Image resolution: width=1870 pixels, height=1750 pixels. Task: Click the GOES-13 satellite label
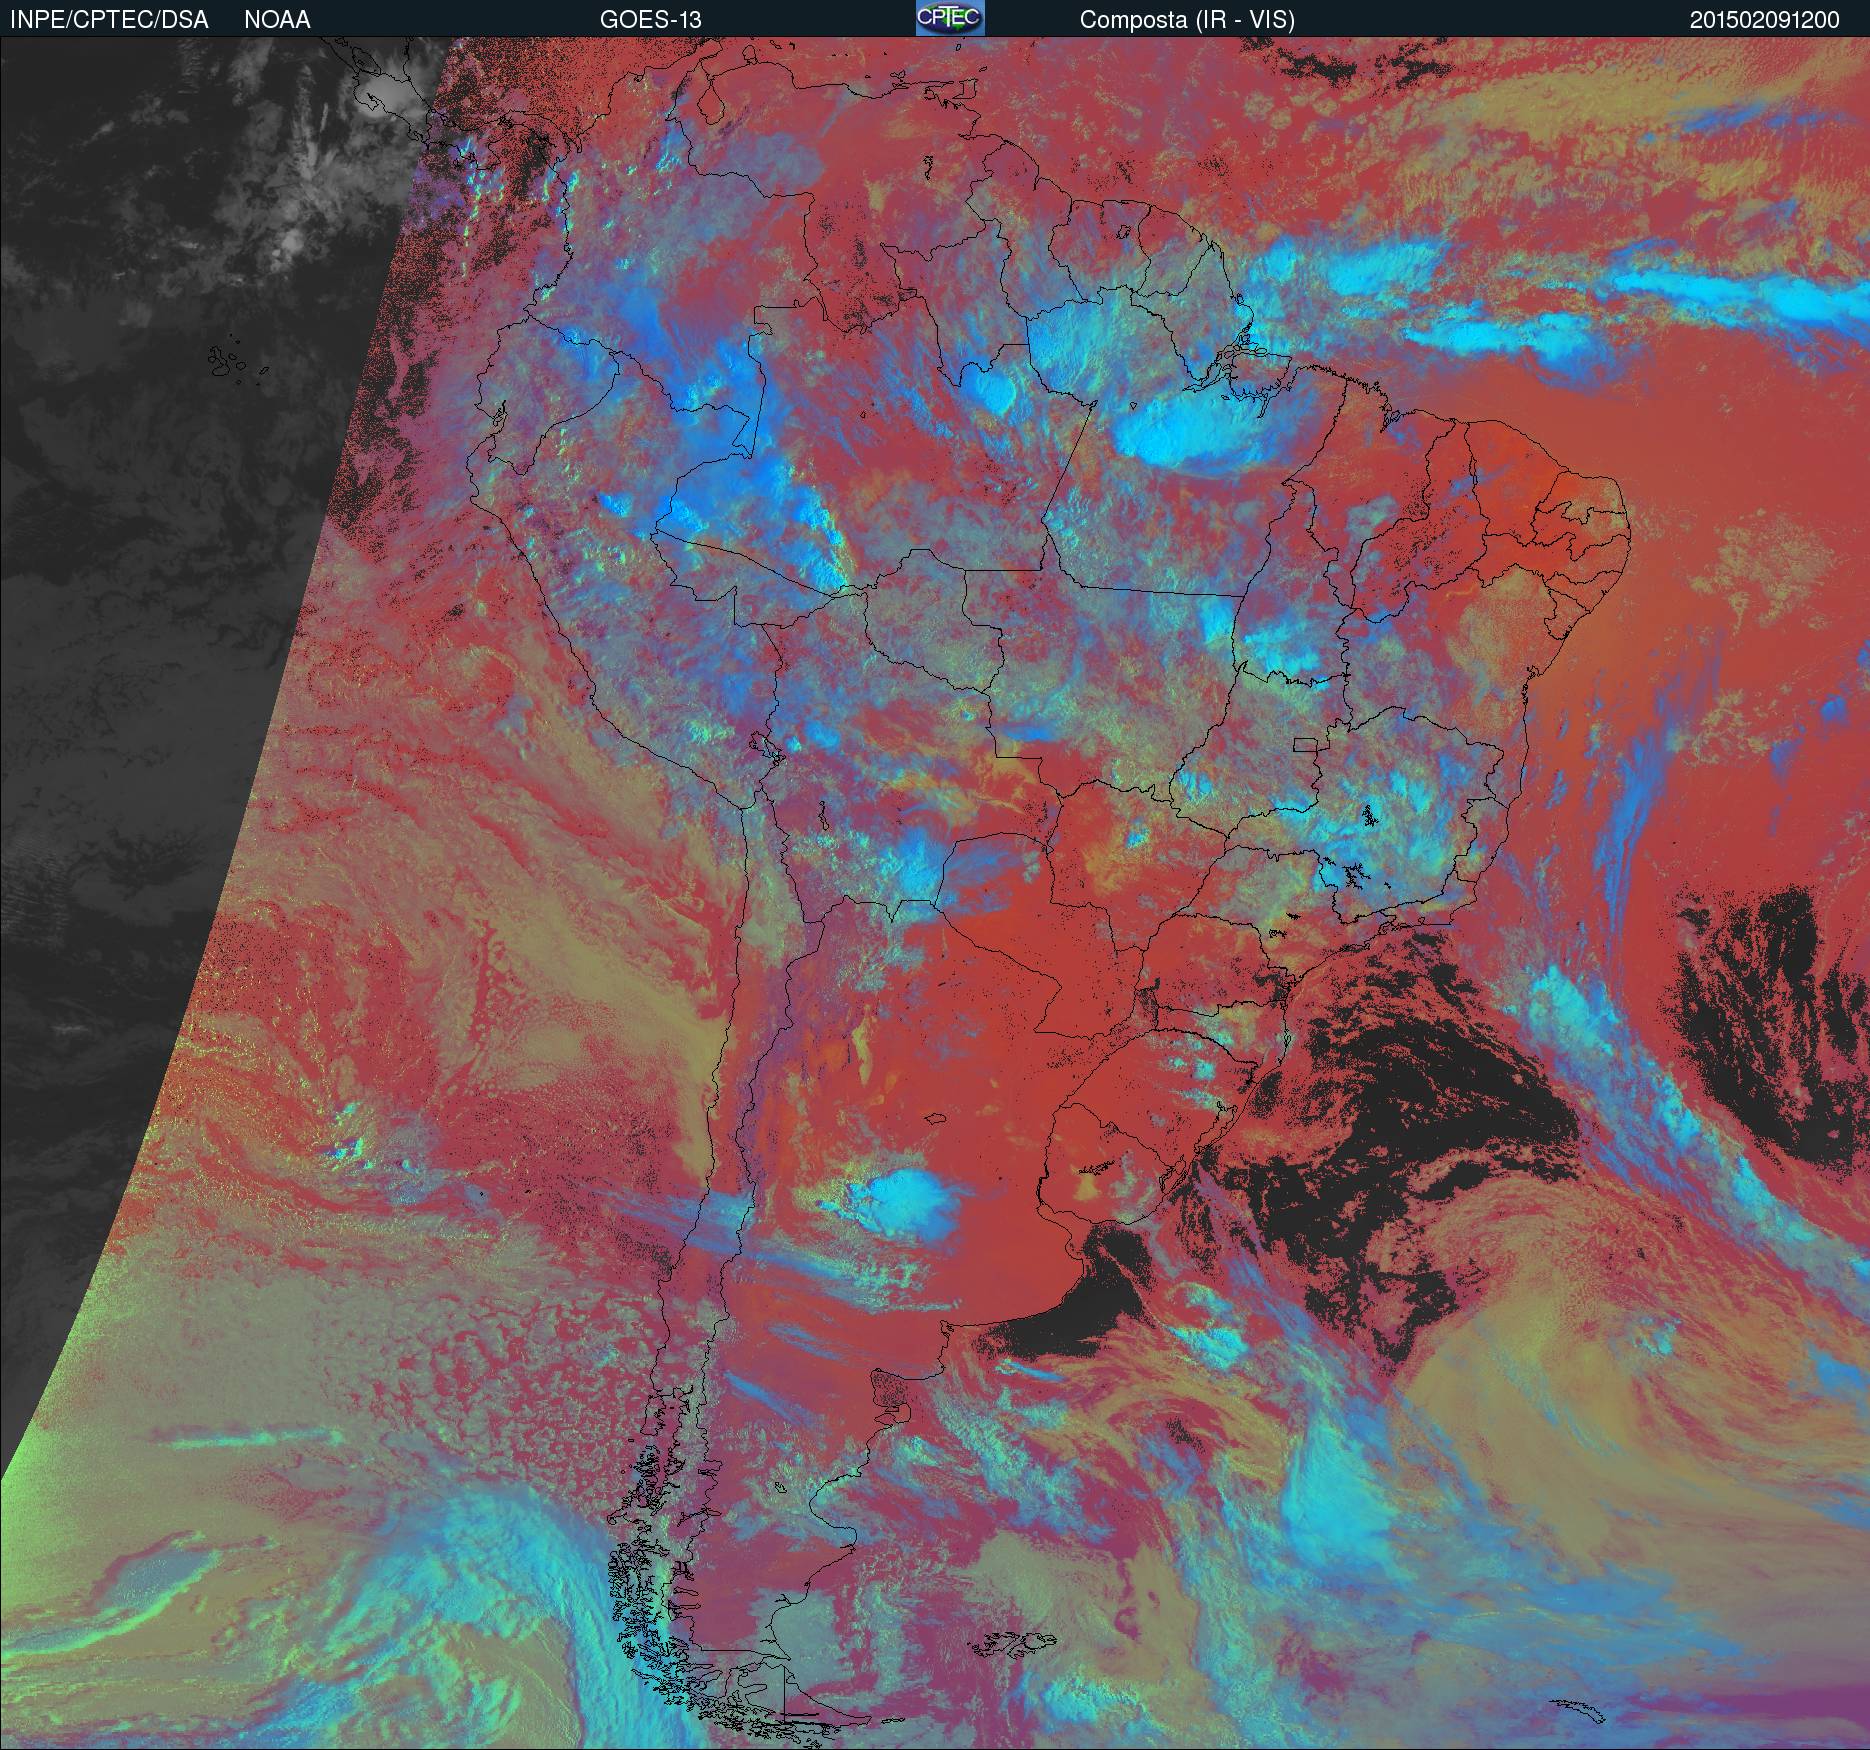click(650, 20)
